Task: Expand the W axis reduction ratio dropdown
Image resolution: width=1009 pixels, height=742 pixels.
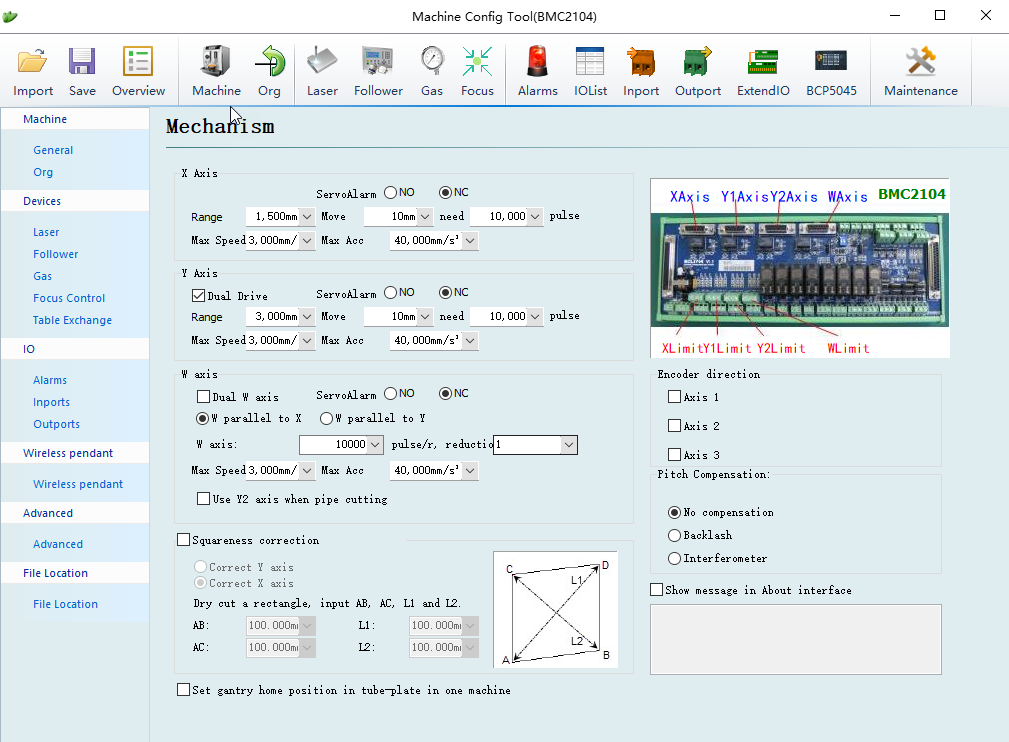Action: coord(568,445)
